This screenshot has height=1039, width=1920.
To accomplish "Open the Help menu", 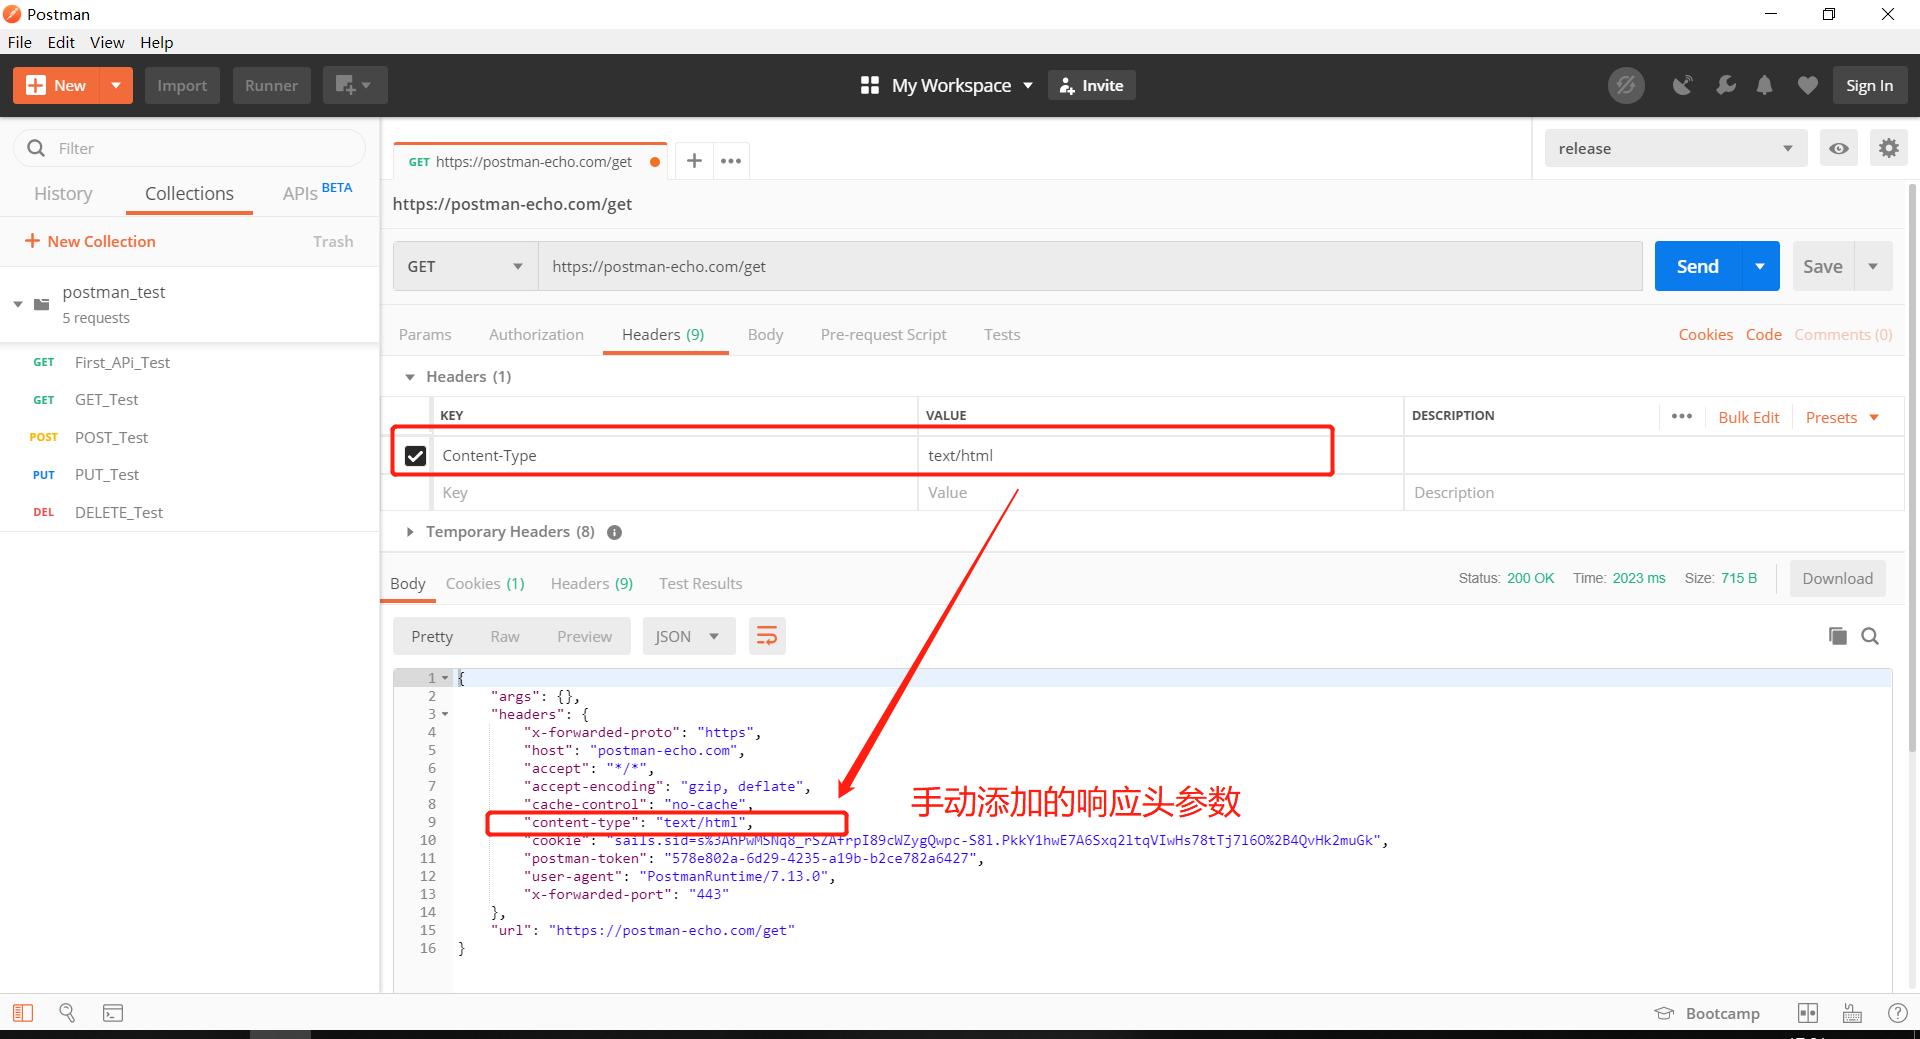I will (156, 42).
